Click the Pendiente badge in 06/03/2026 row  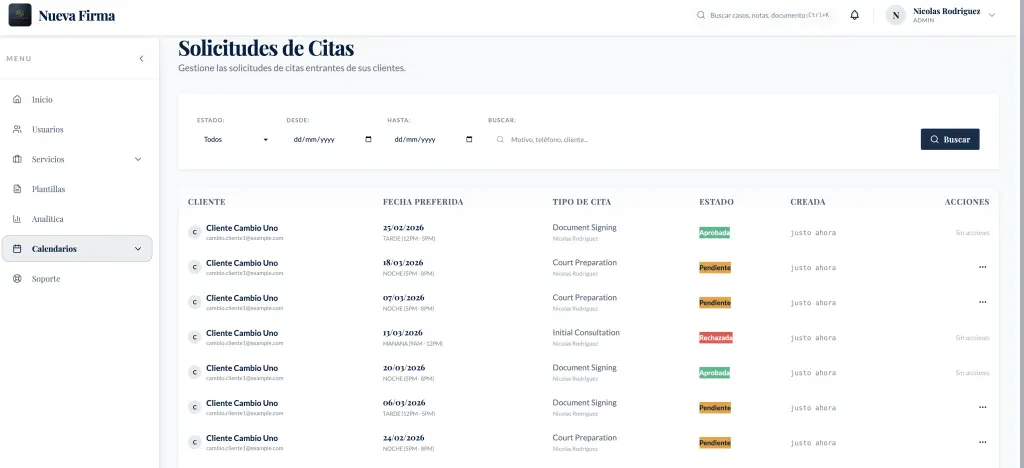(715, 407)
